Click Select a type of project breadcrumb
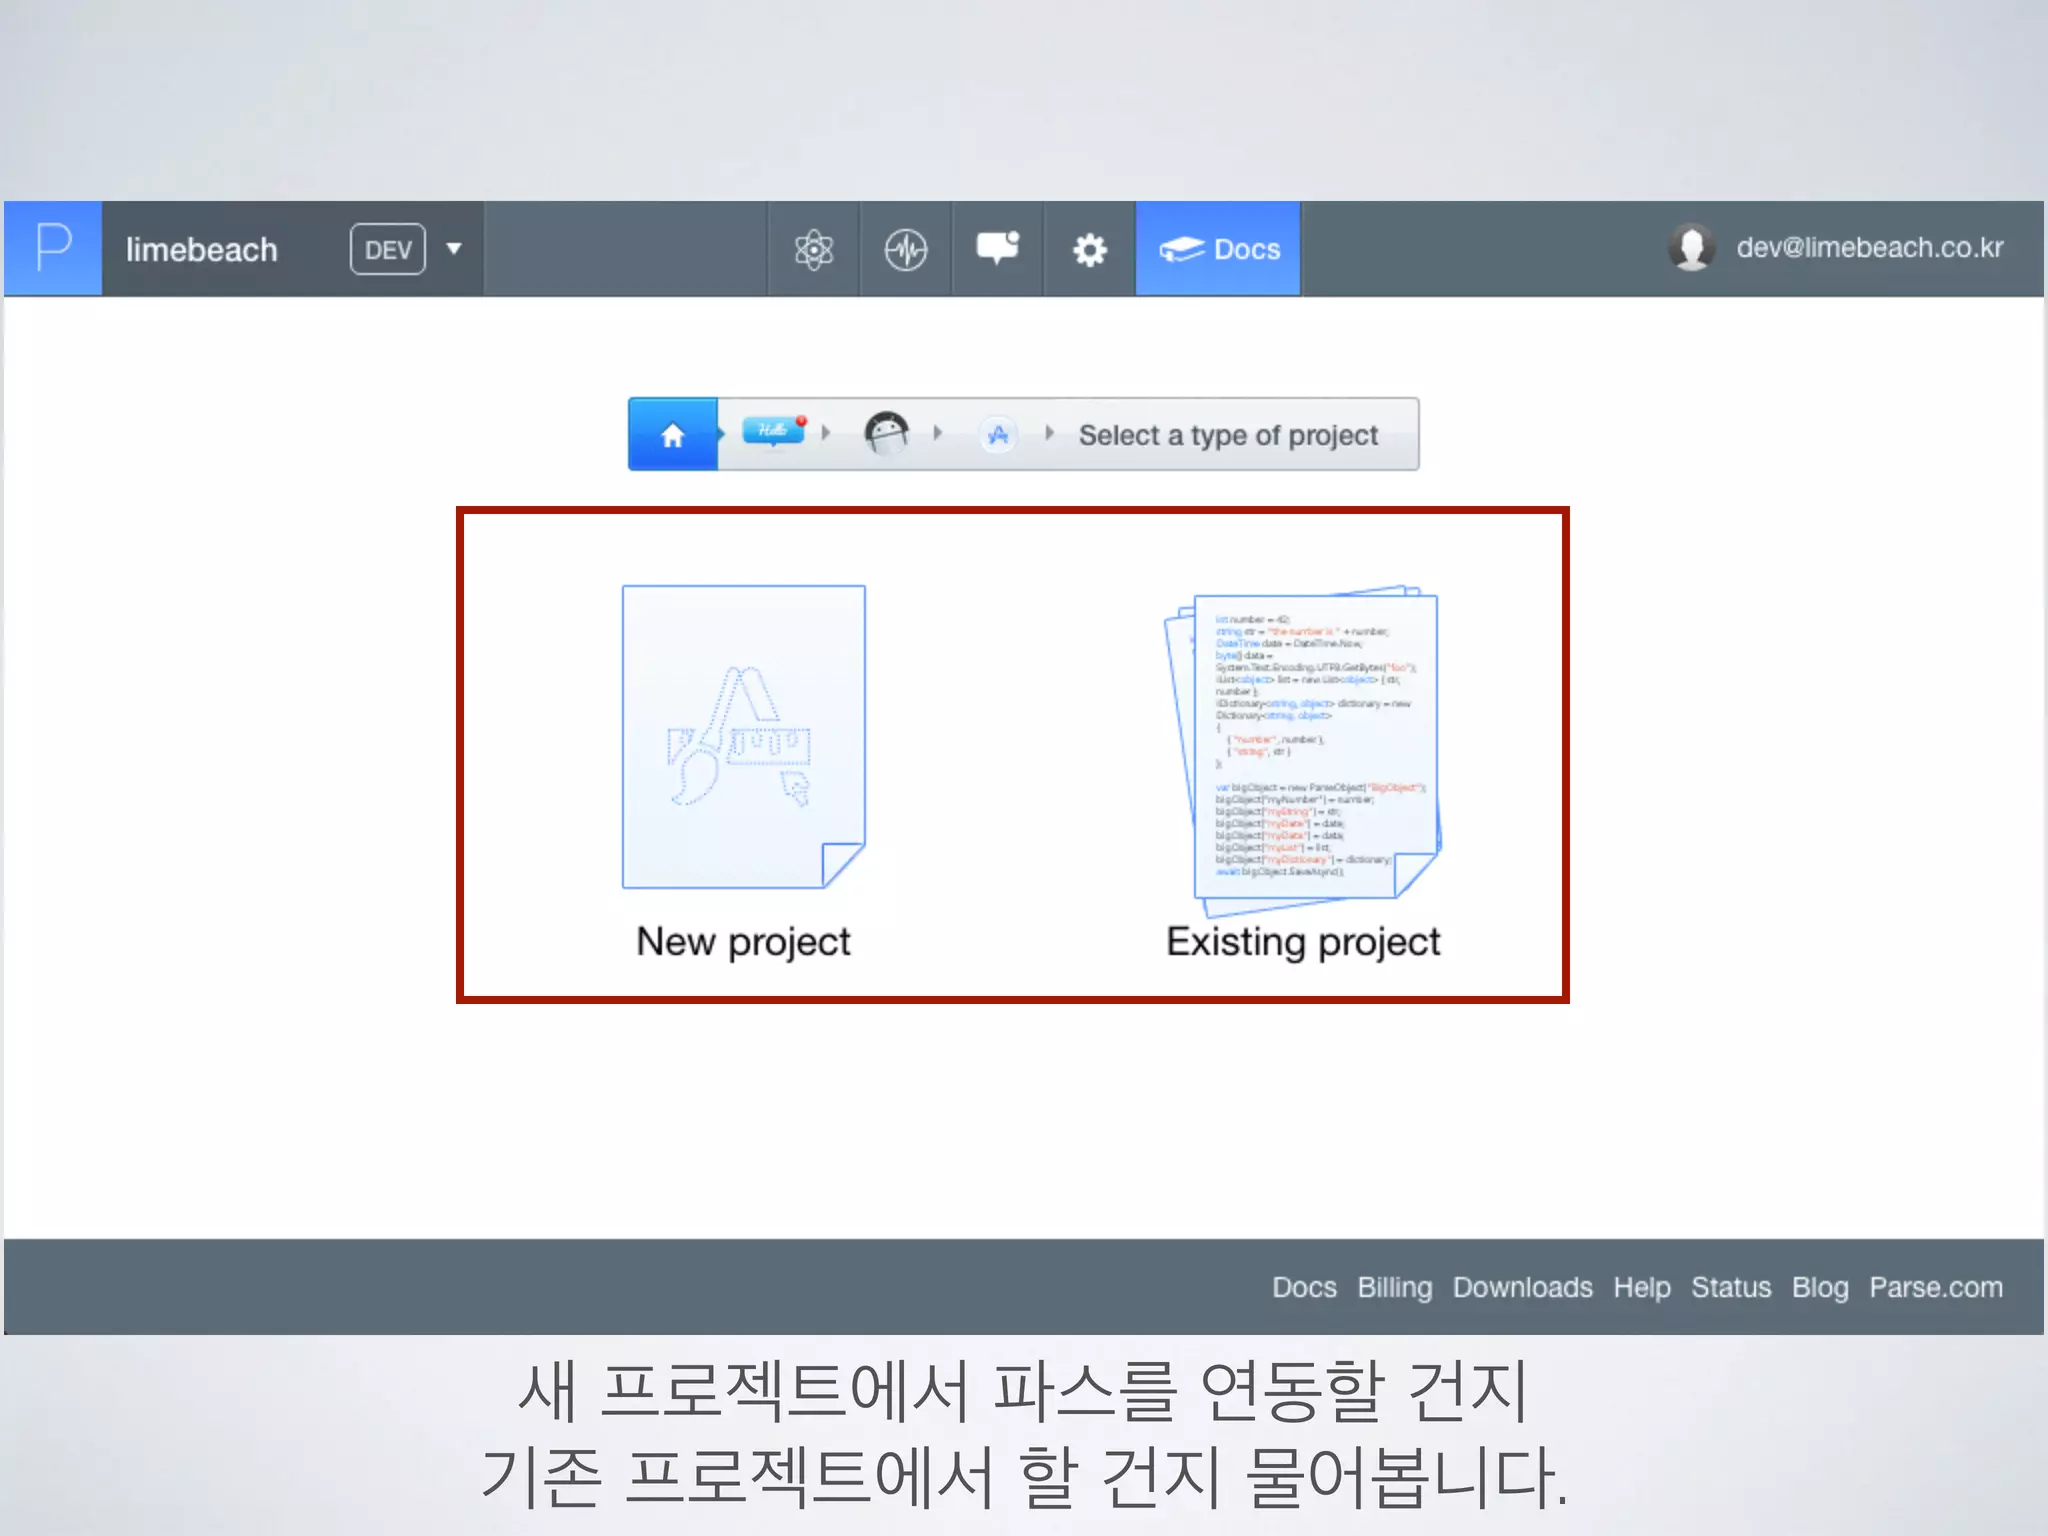This screenshot has height=1536, width=2048. tap(1228, 435)
